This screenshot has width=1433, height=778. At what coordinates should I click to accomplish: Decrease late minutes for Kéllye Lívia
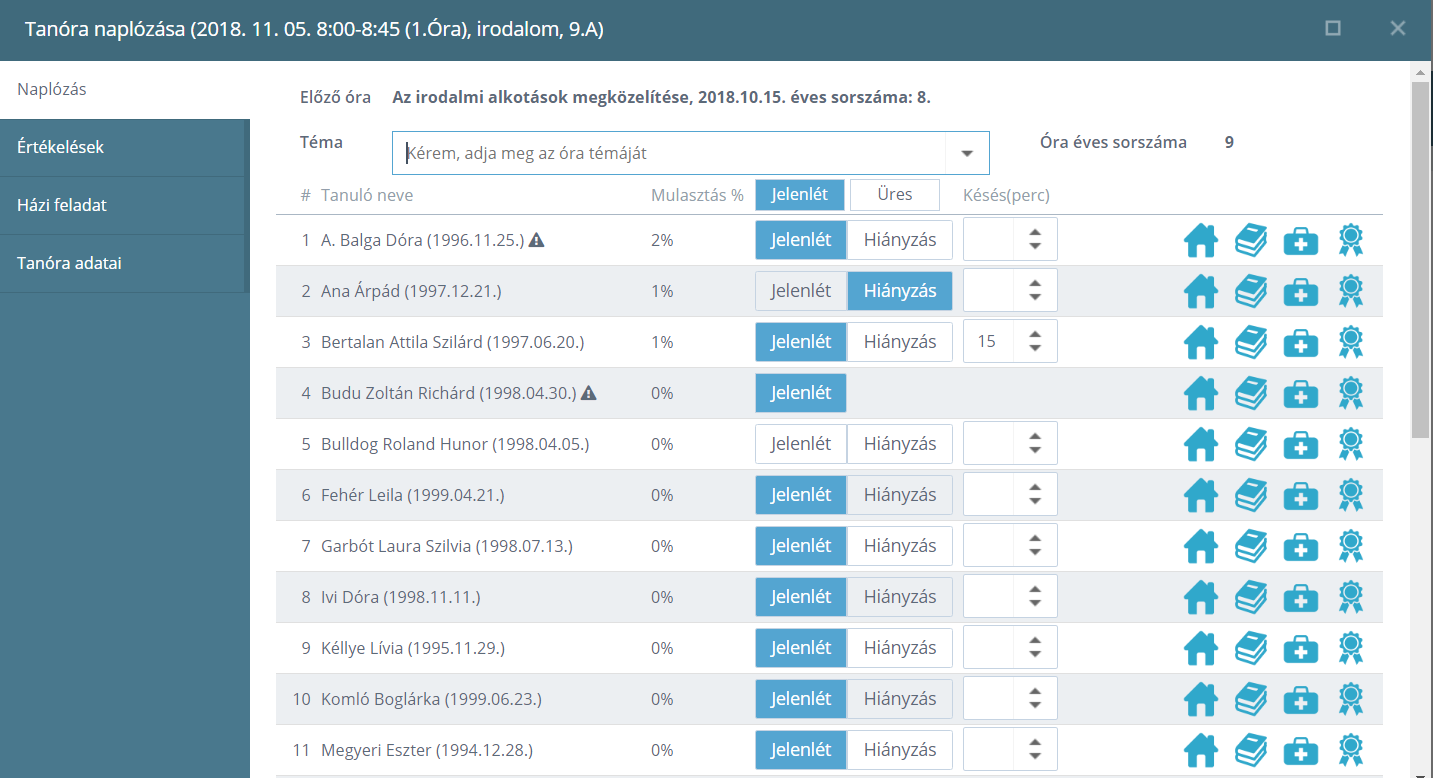point(1035,656)
